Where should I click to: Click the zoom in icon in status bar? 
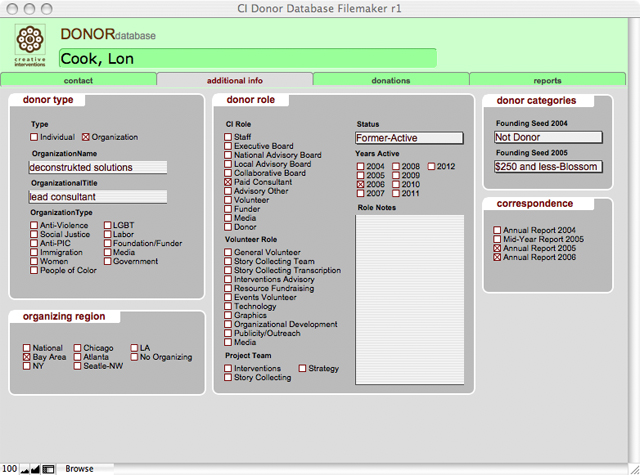[36, 468]
